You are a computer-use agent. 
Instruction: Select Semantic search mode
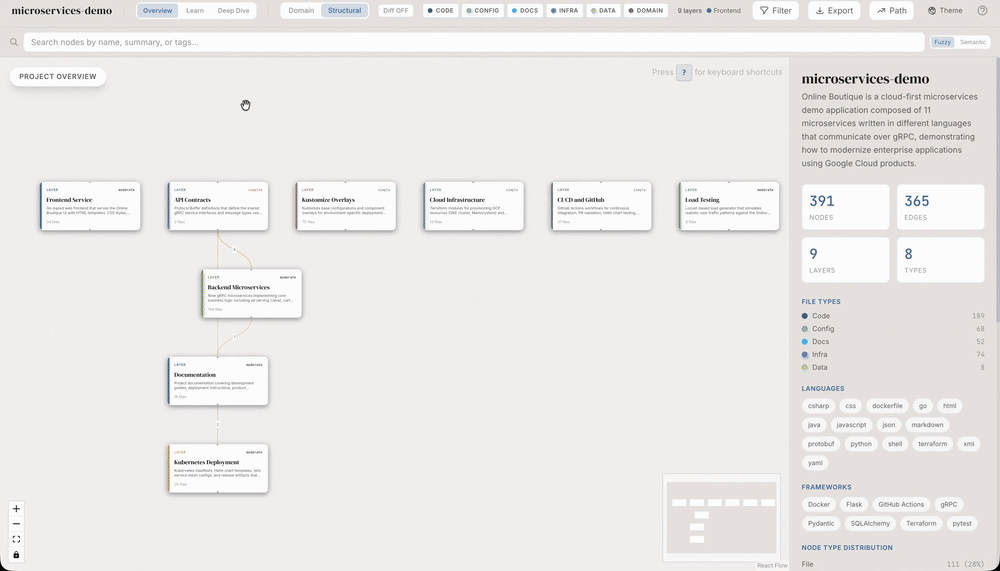(973, 42)
